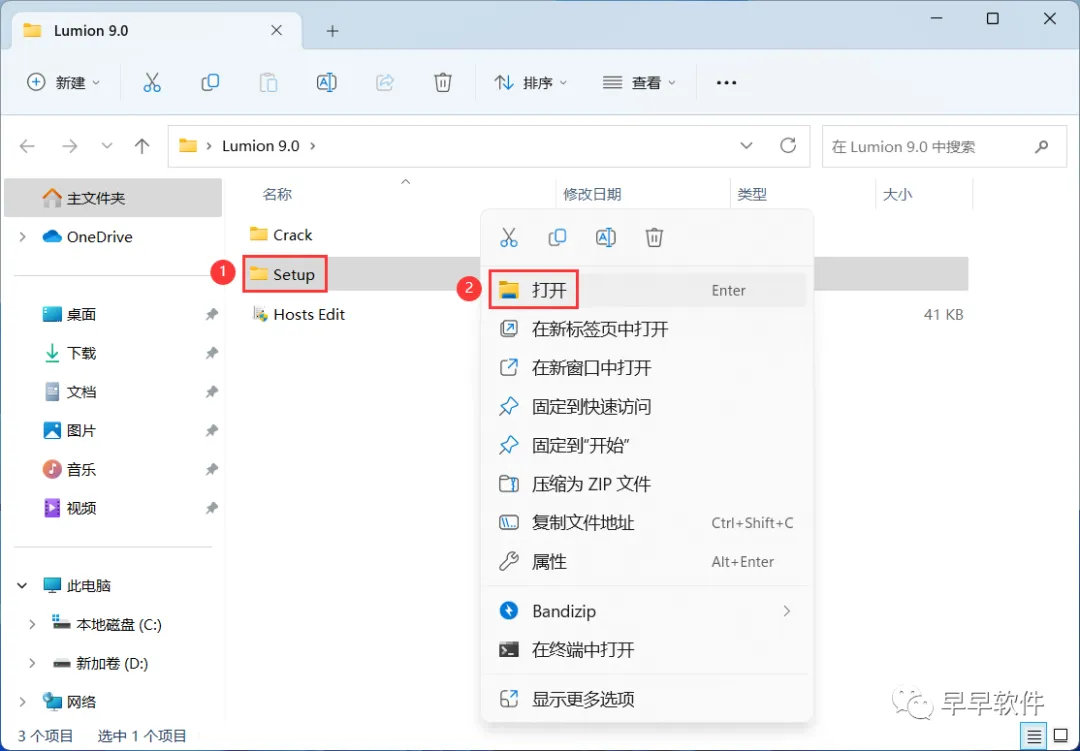Image resolution: width=1080 pixels, height=751 pixels.
Task: Click the Rename icon in the toolbar
Action: 326,83
